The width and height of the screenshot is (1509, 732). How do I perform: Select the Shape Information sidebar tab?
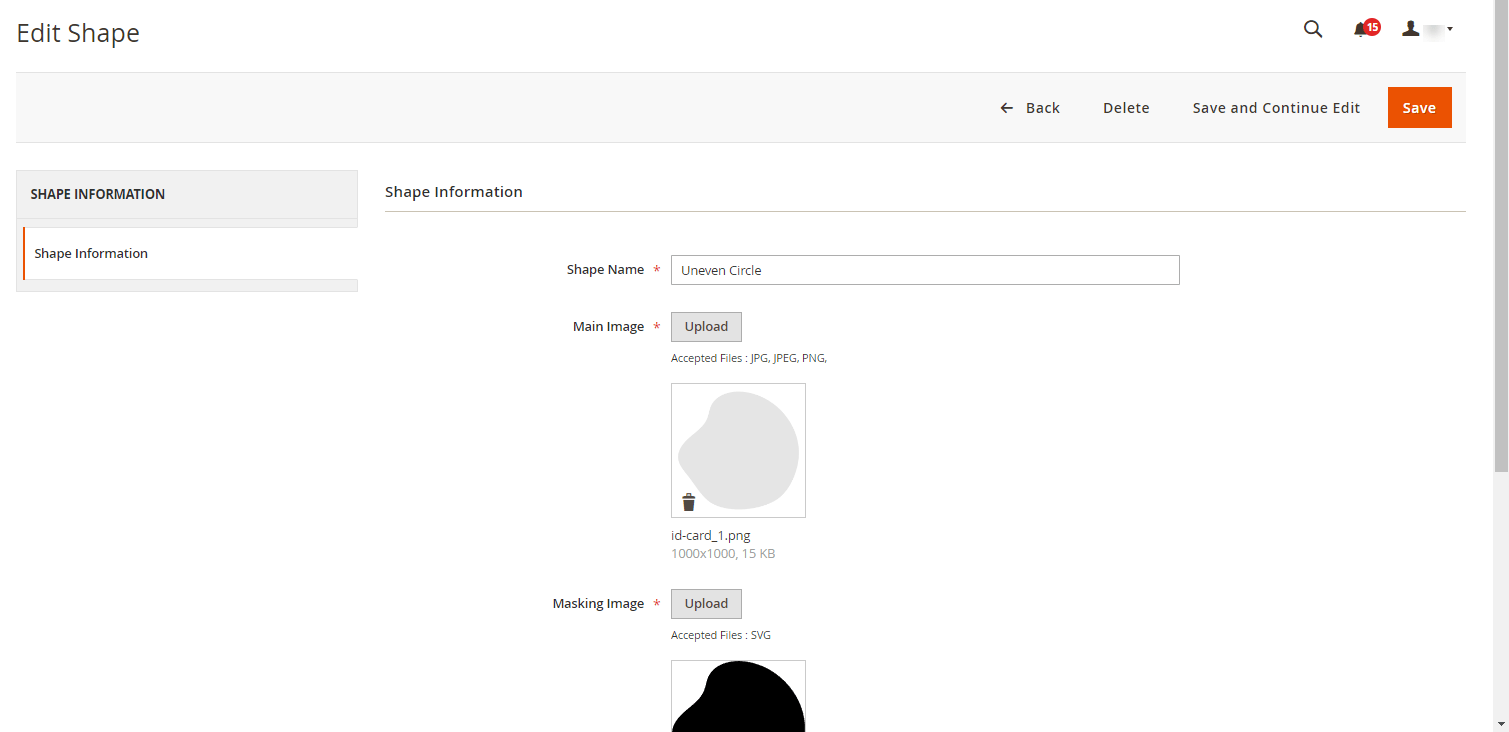click(x=190, y=253)
